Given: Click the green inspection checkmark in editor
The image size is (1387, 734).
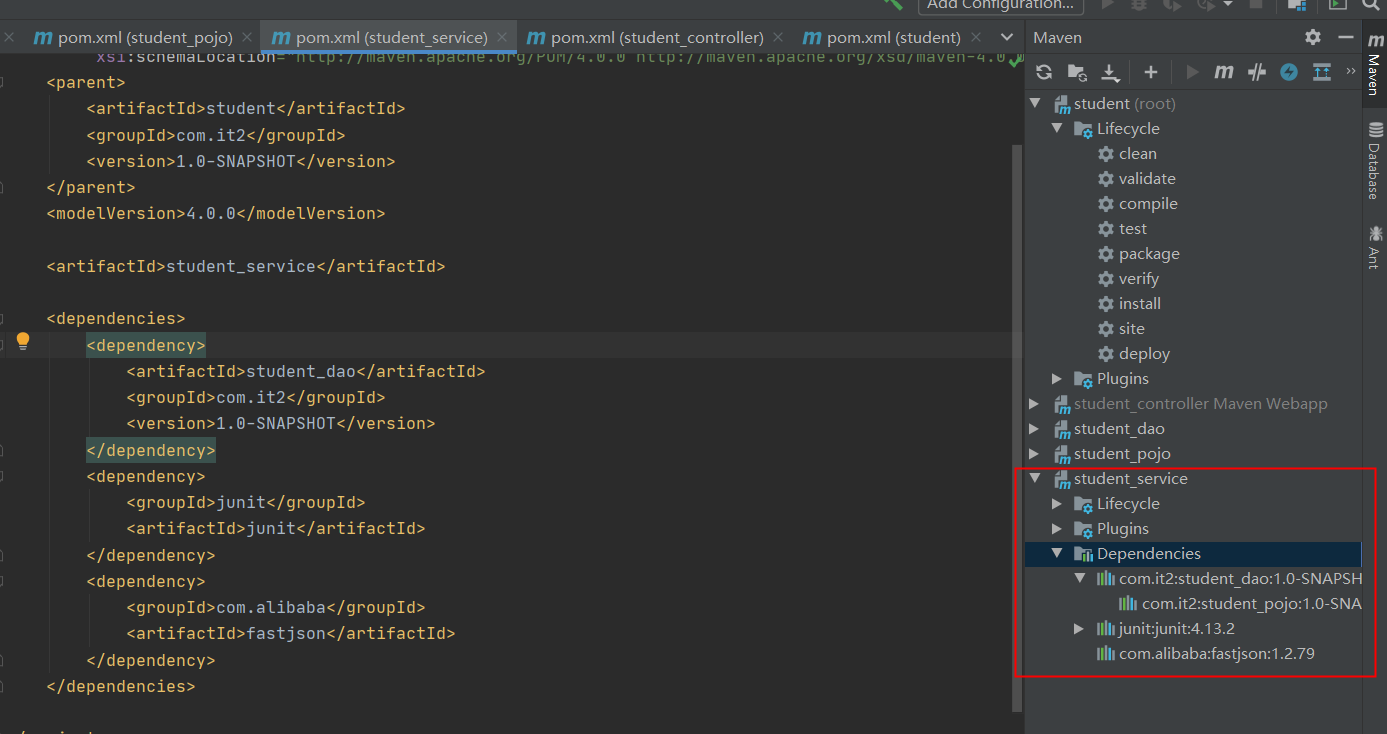Looking at the screenshot, I should pos(1015,60).
